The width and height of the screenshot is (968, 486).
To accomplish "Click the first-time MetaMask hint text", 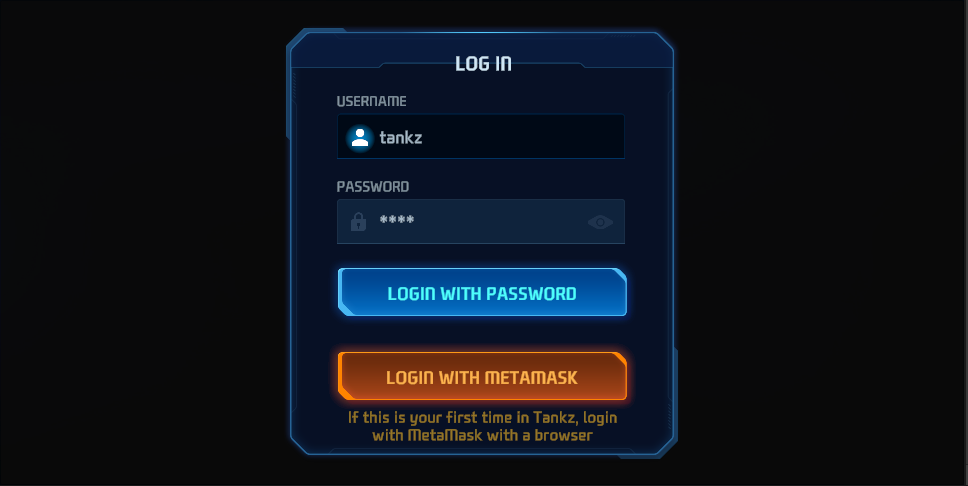I will click(482, 426).
